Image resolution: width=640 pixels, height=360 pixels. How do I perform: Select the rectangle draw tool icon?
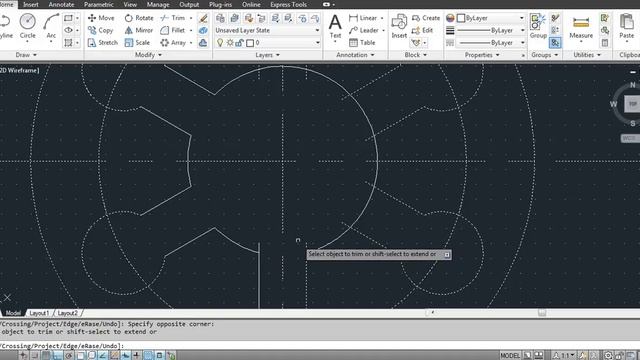(x=68, y=18)
